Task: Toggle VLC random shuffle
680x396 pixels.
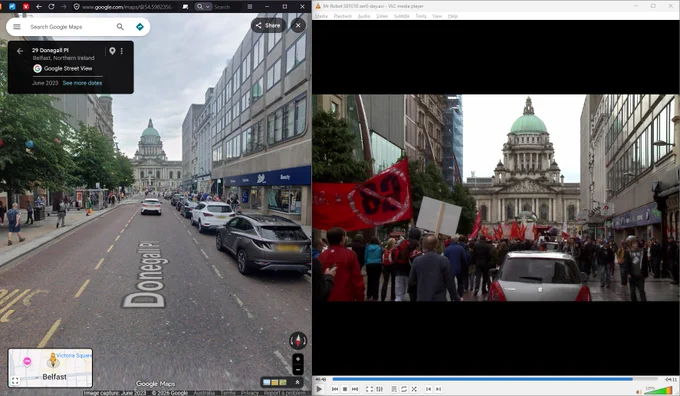Action: 414,389
